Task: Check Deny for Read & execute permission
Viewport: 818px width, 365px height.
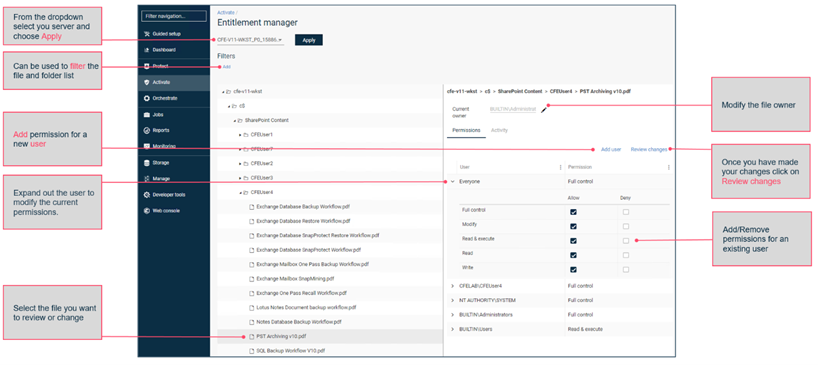Action: tap(625, 241)
